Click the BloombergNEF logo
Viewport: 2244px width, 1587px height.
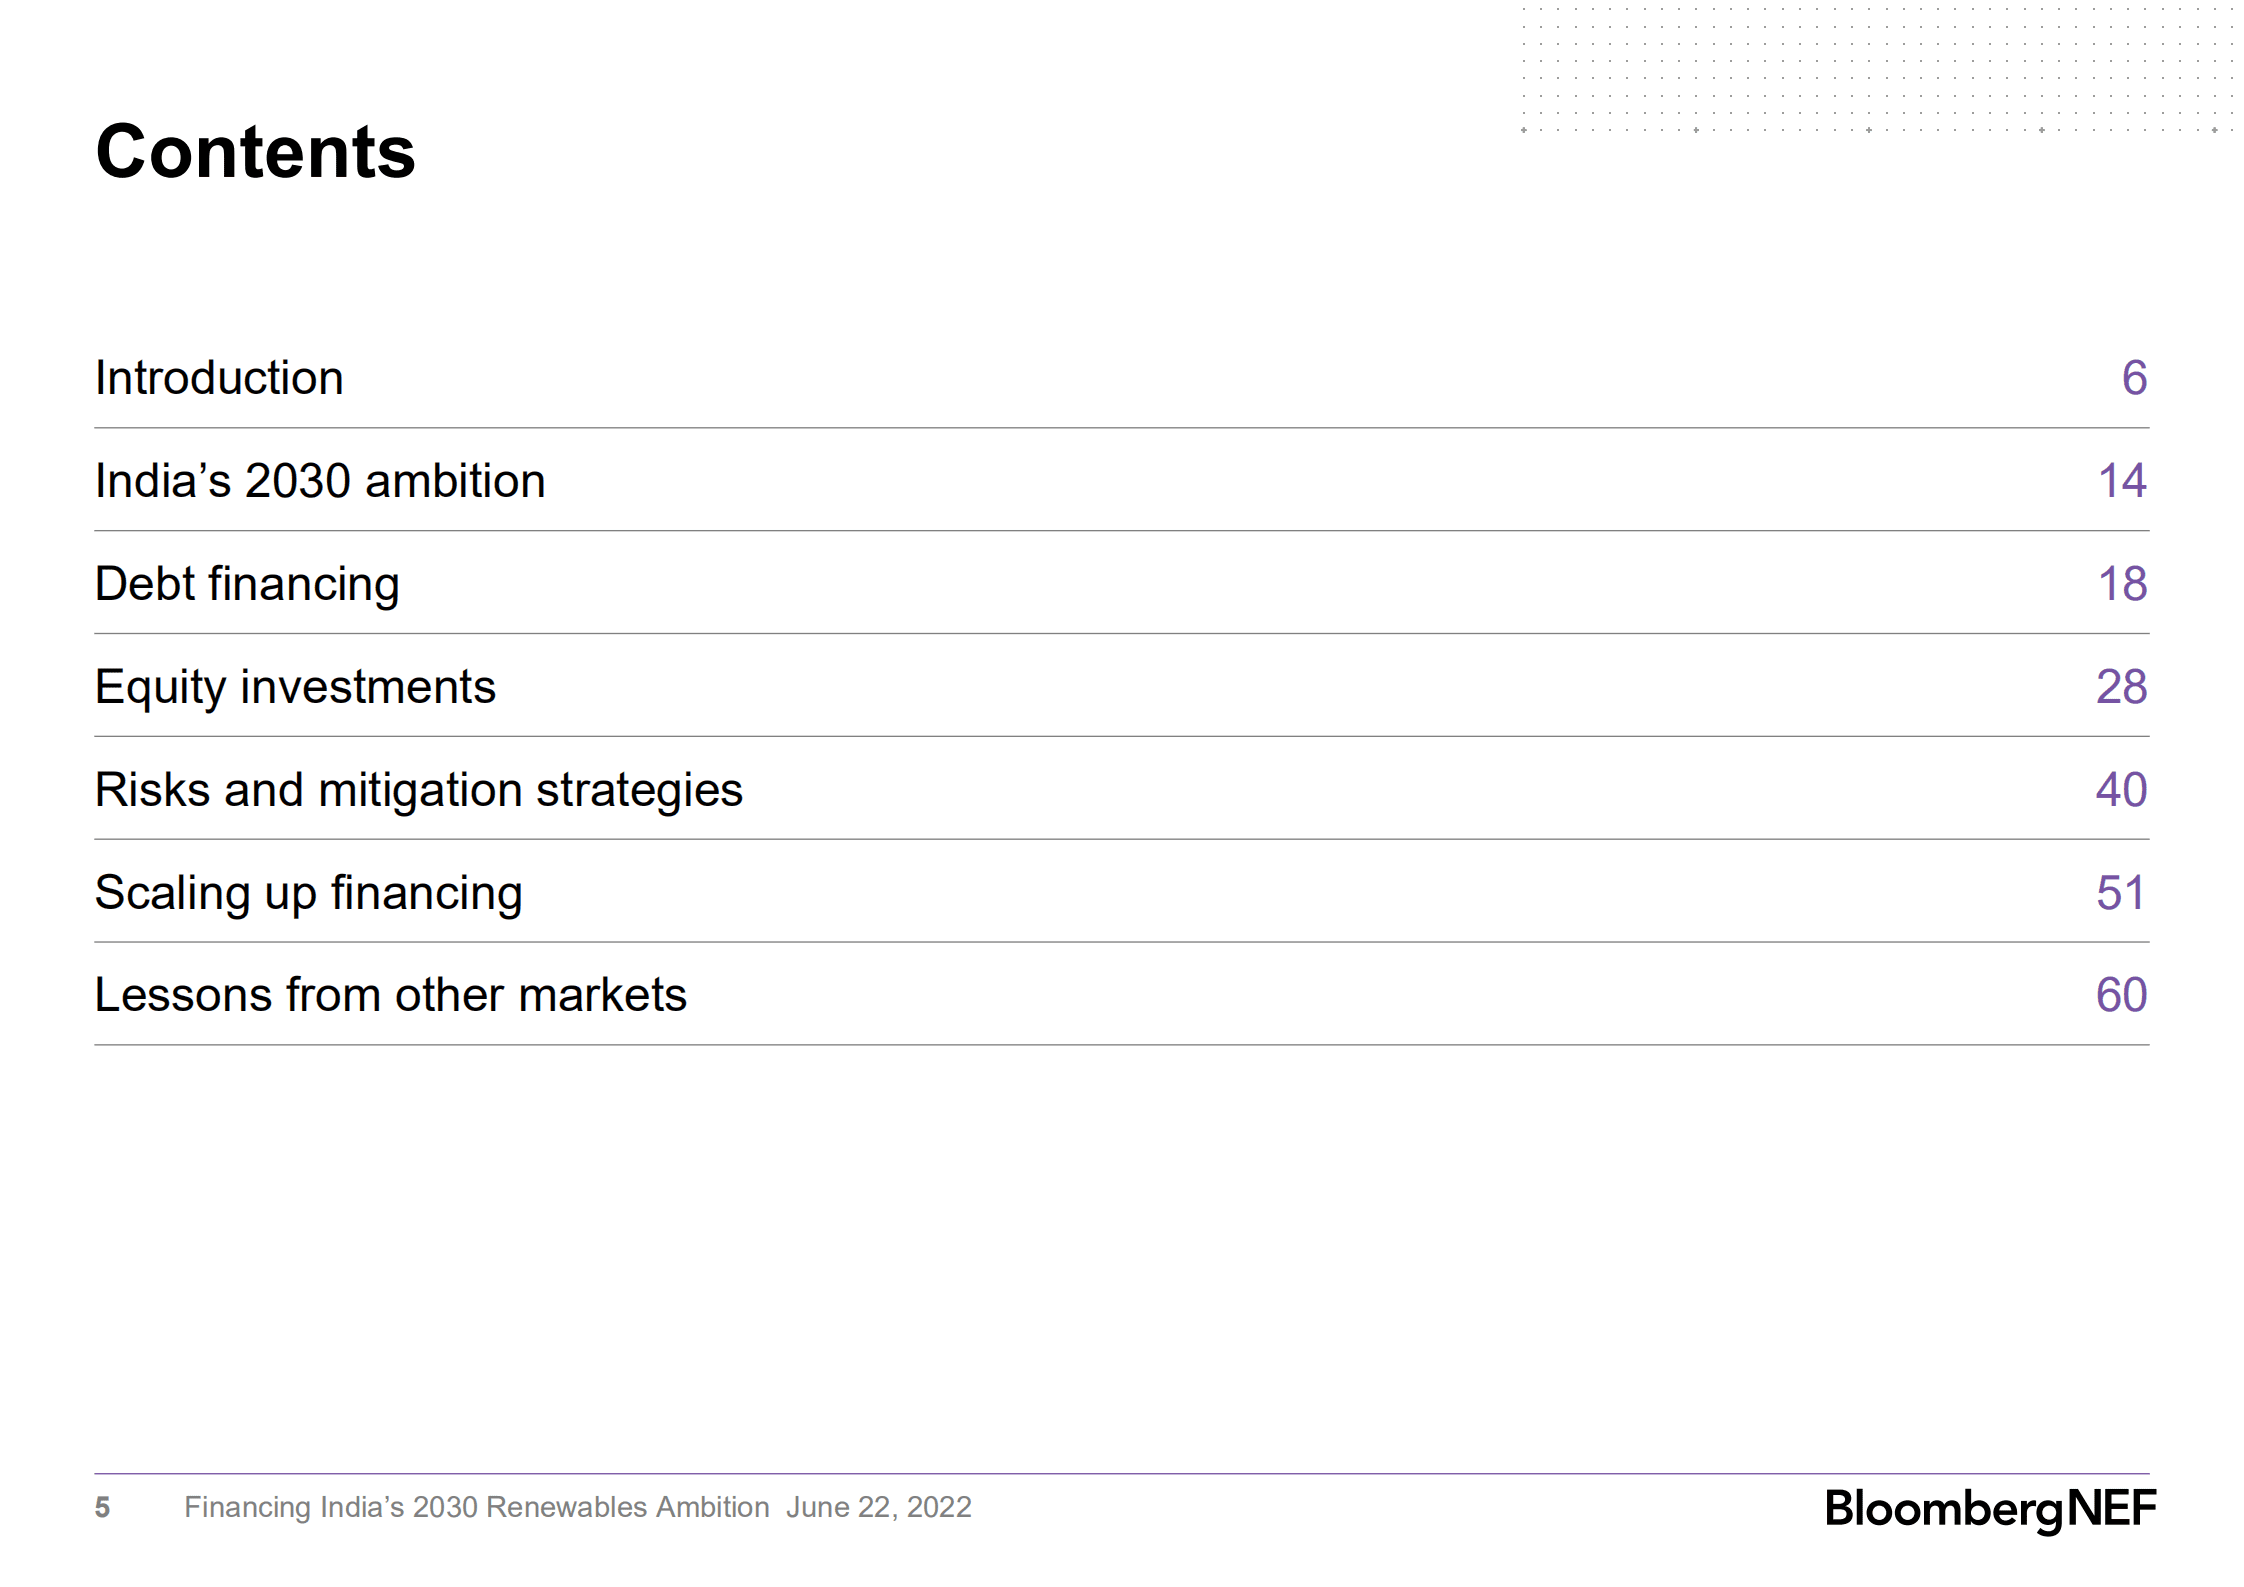1990,1508
